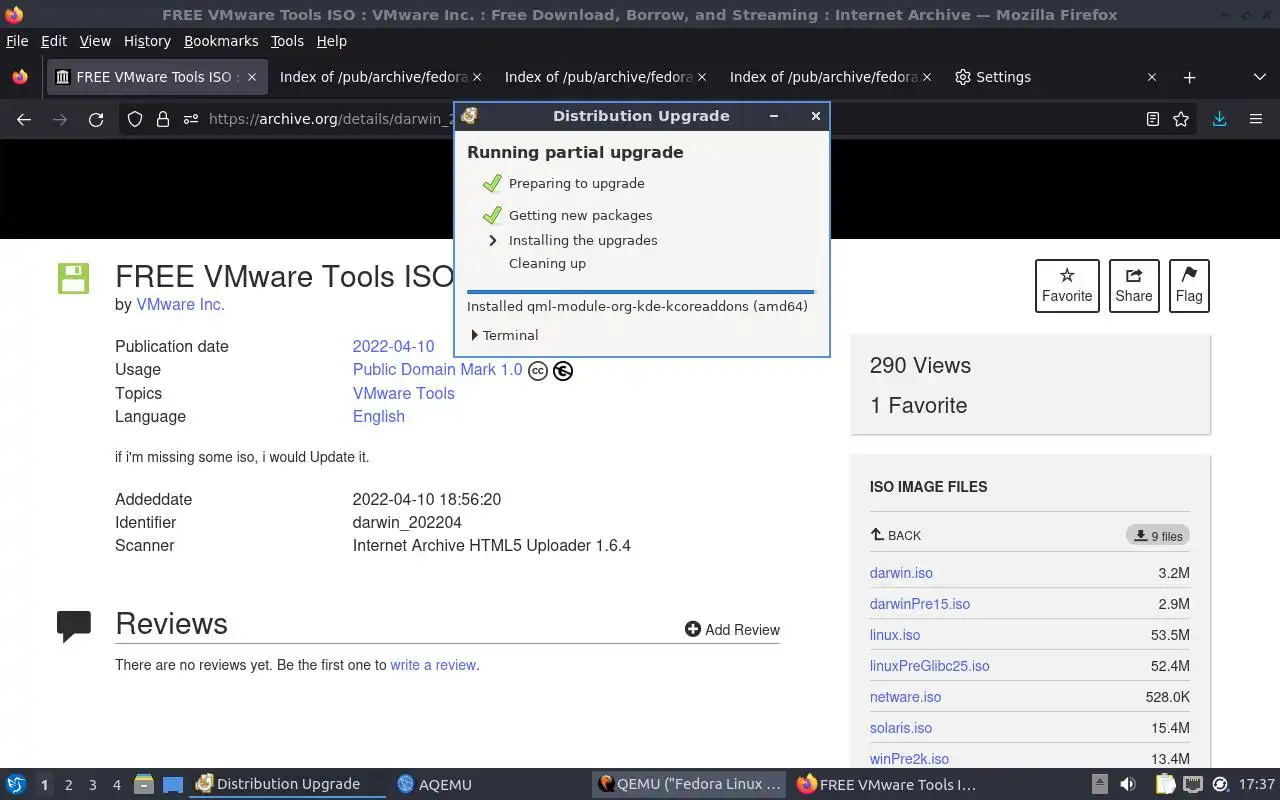Open the File menu
This screenshot has width=1280, height=800.
click(17, 41)
